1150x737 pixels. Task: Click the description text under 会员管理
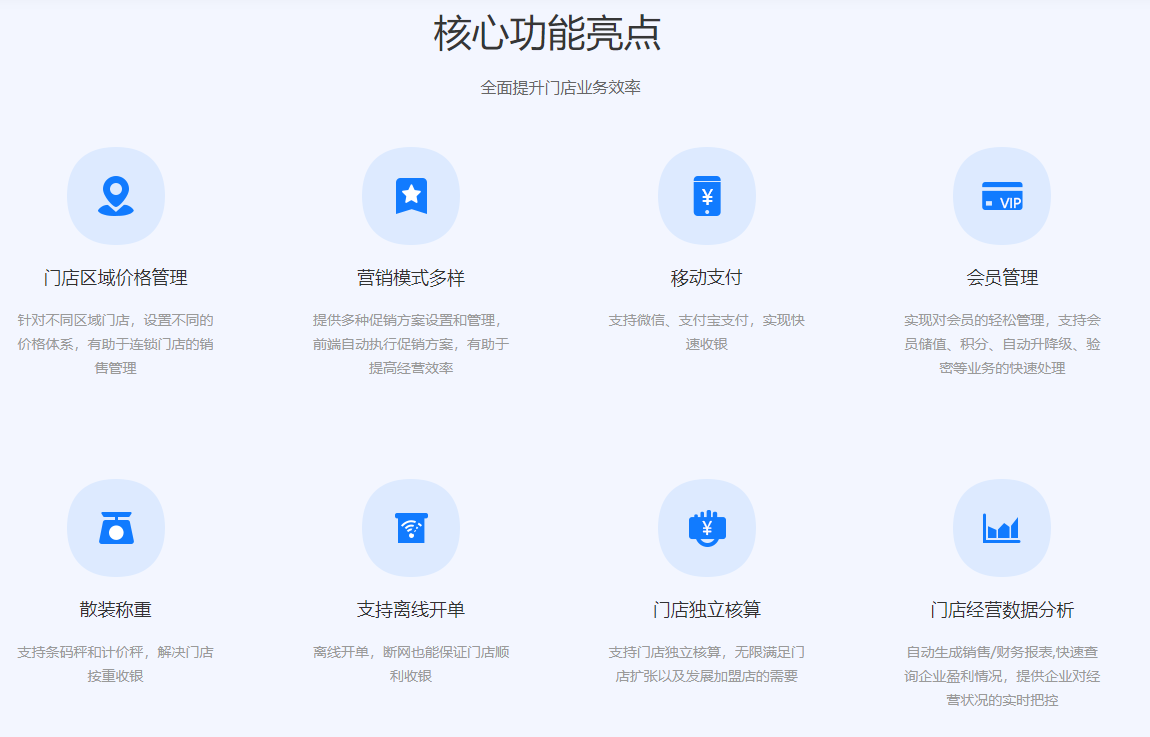(x=1002, y=344)
